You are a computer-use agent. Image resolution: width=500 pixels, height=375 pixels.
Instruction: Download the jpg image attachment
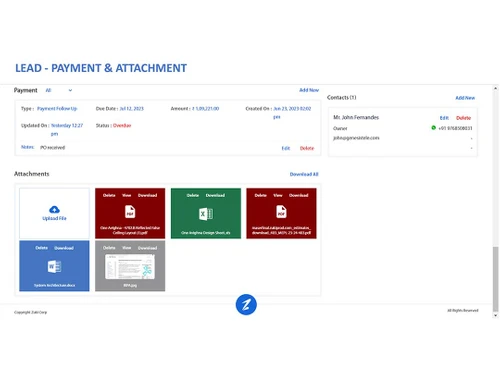coord(147,248)
